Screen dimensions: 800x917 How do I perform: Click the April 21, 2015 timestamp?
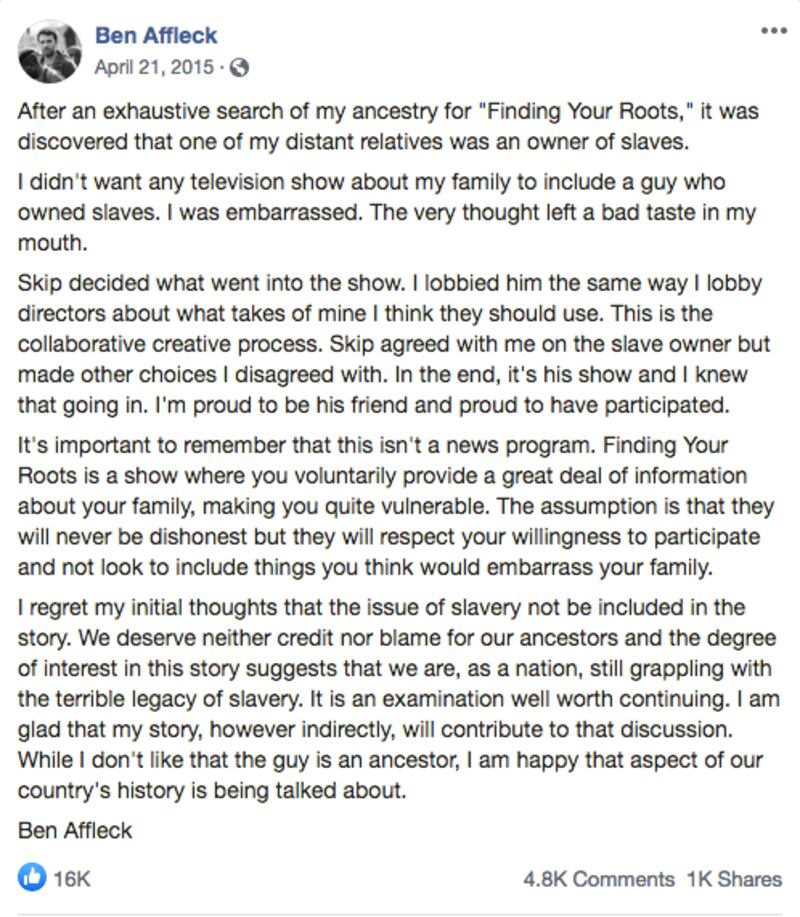pyautogui.click(x=154, y=68)
